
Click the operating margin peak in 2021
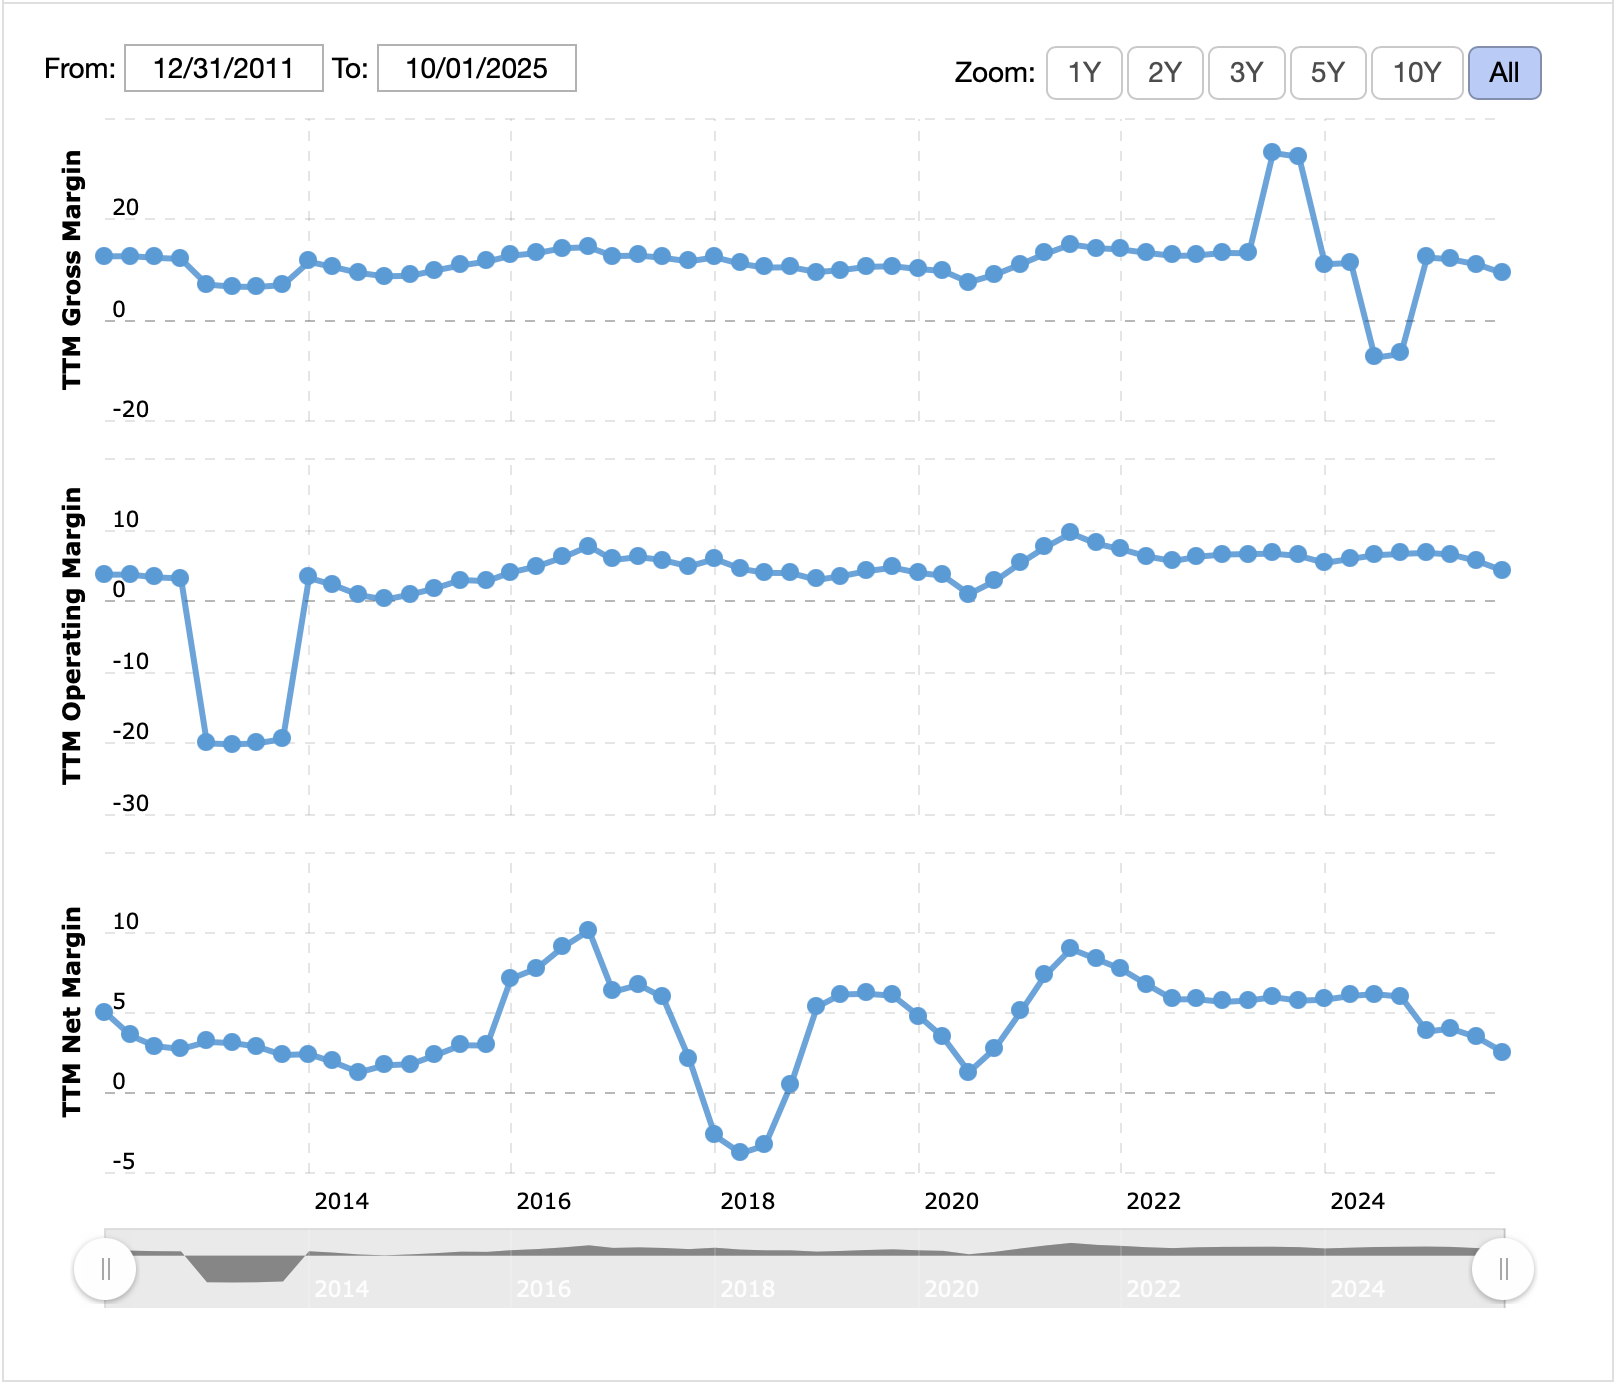click(1070, 532)
